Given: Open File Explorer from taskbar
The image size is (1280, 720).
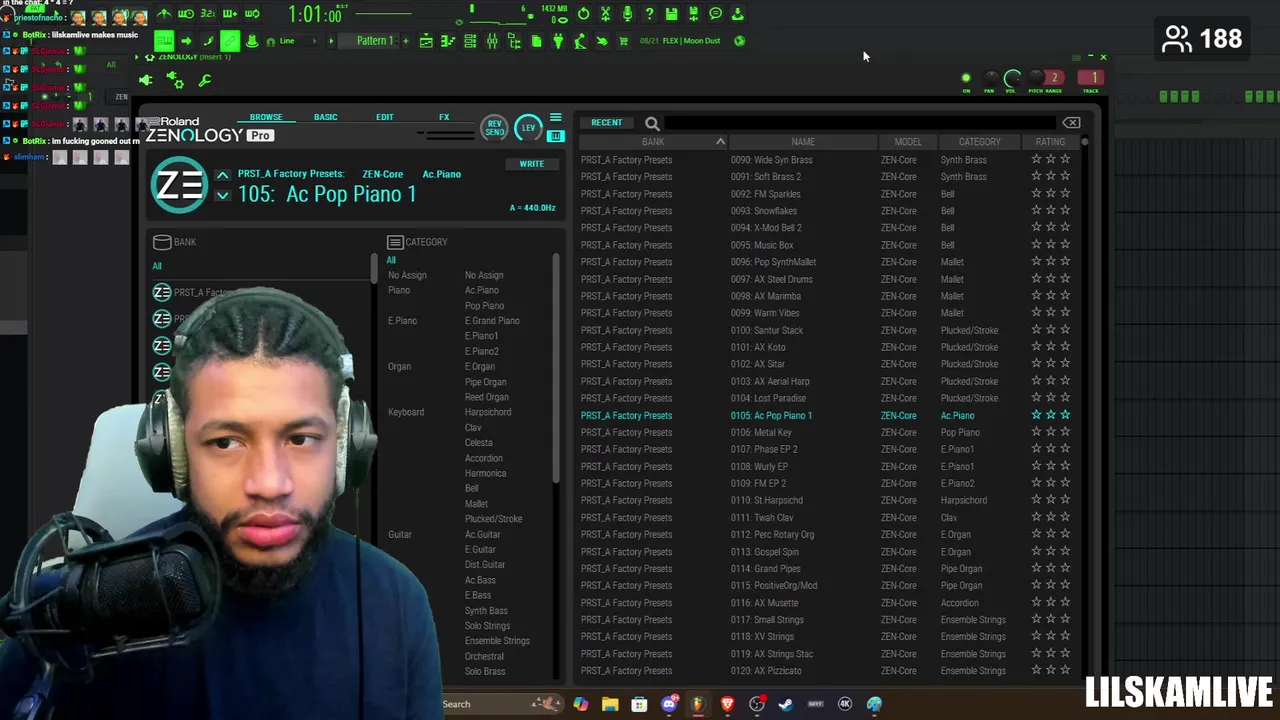Looking at the screenshot, I should (610, 705).
